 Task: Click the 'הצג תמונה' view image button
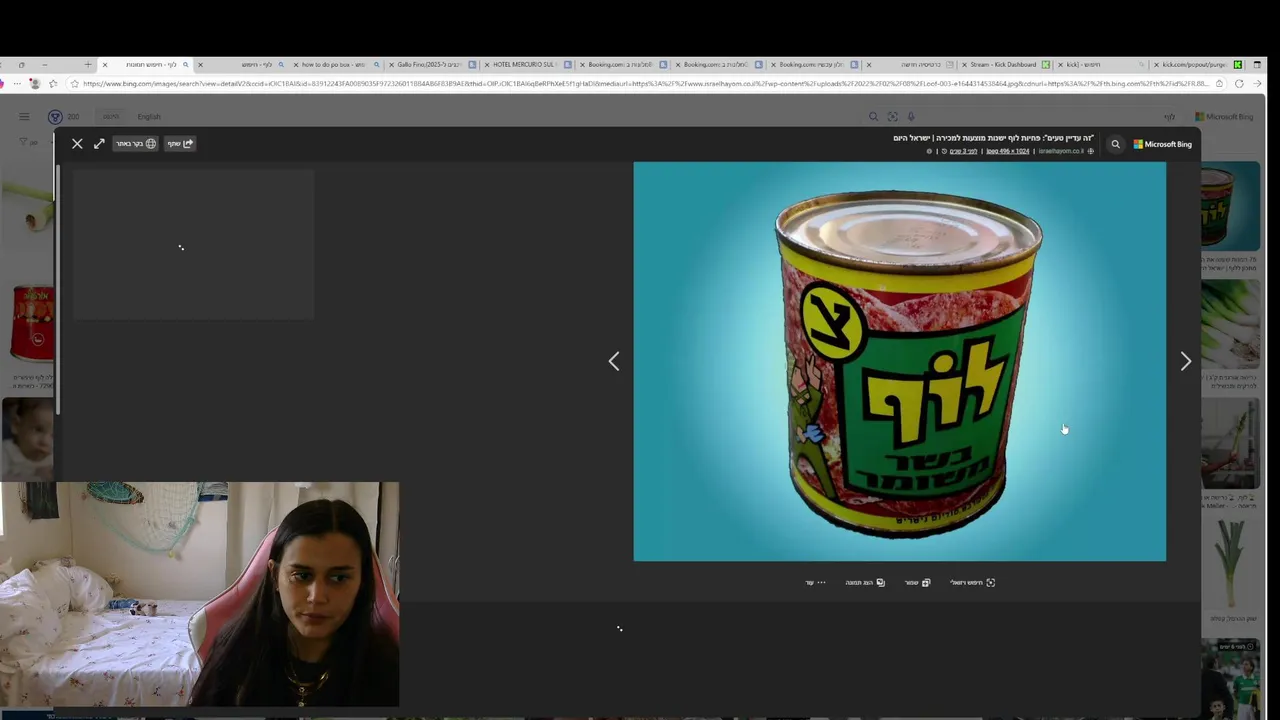tap(865, 582)
